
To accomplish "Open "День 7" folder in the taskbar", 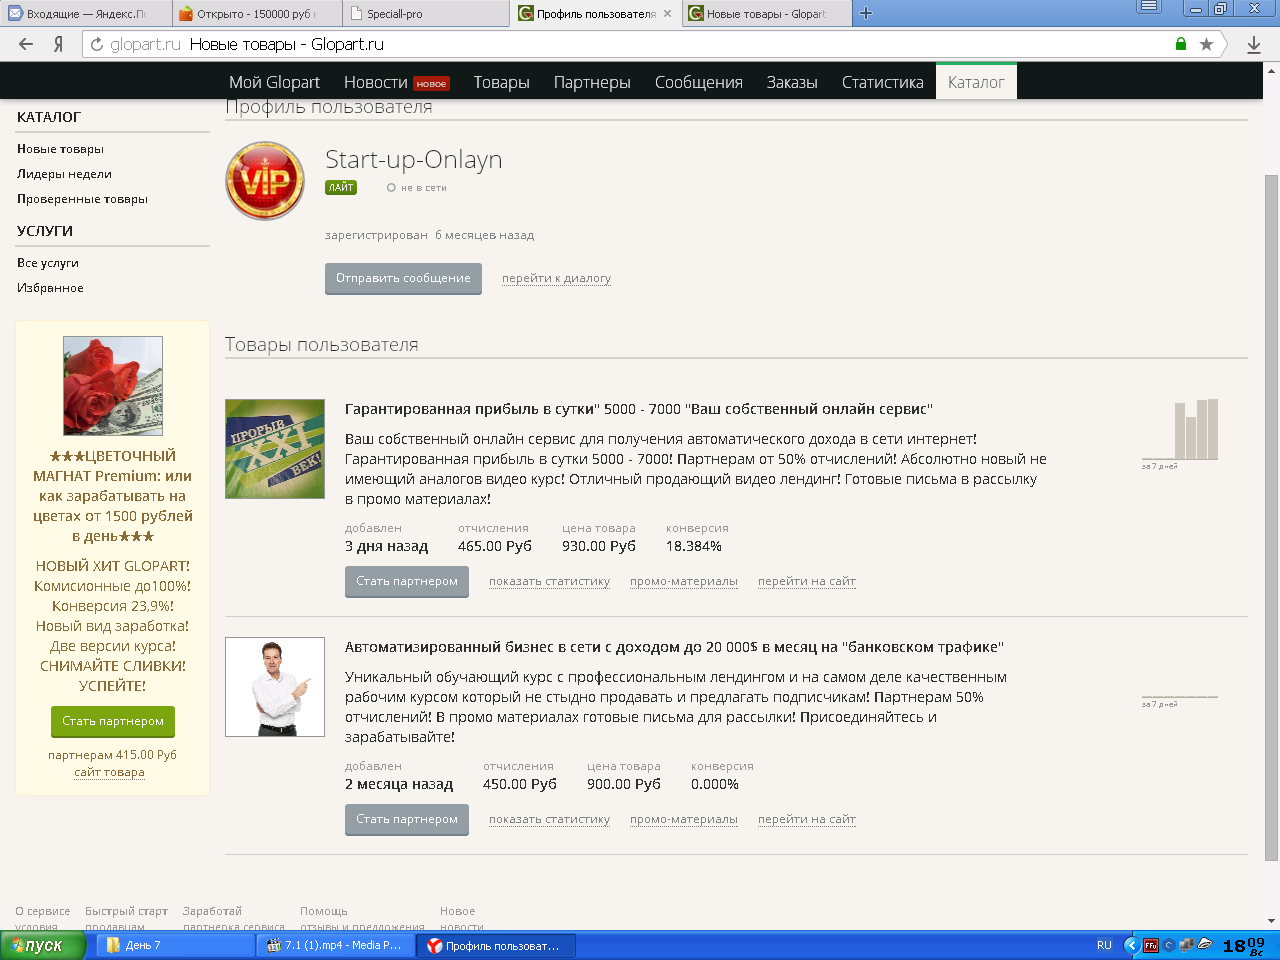I will click(x=173, y=945).
